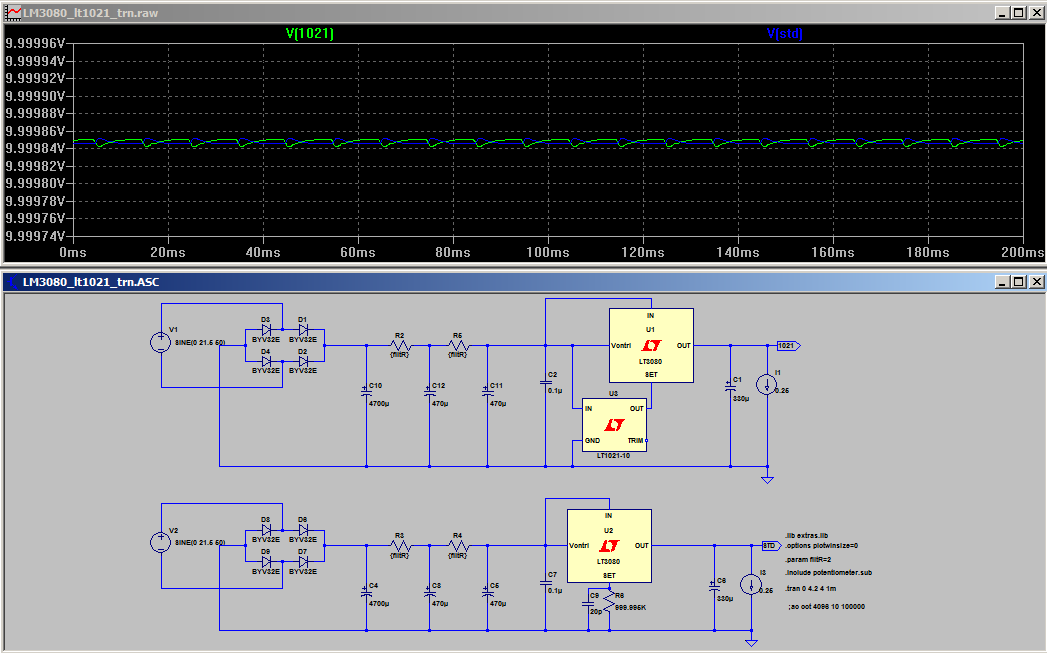
Task: Select capacitor C4 symbol
Action: tap(367, 593)
